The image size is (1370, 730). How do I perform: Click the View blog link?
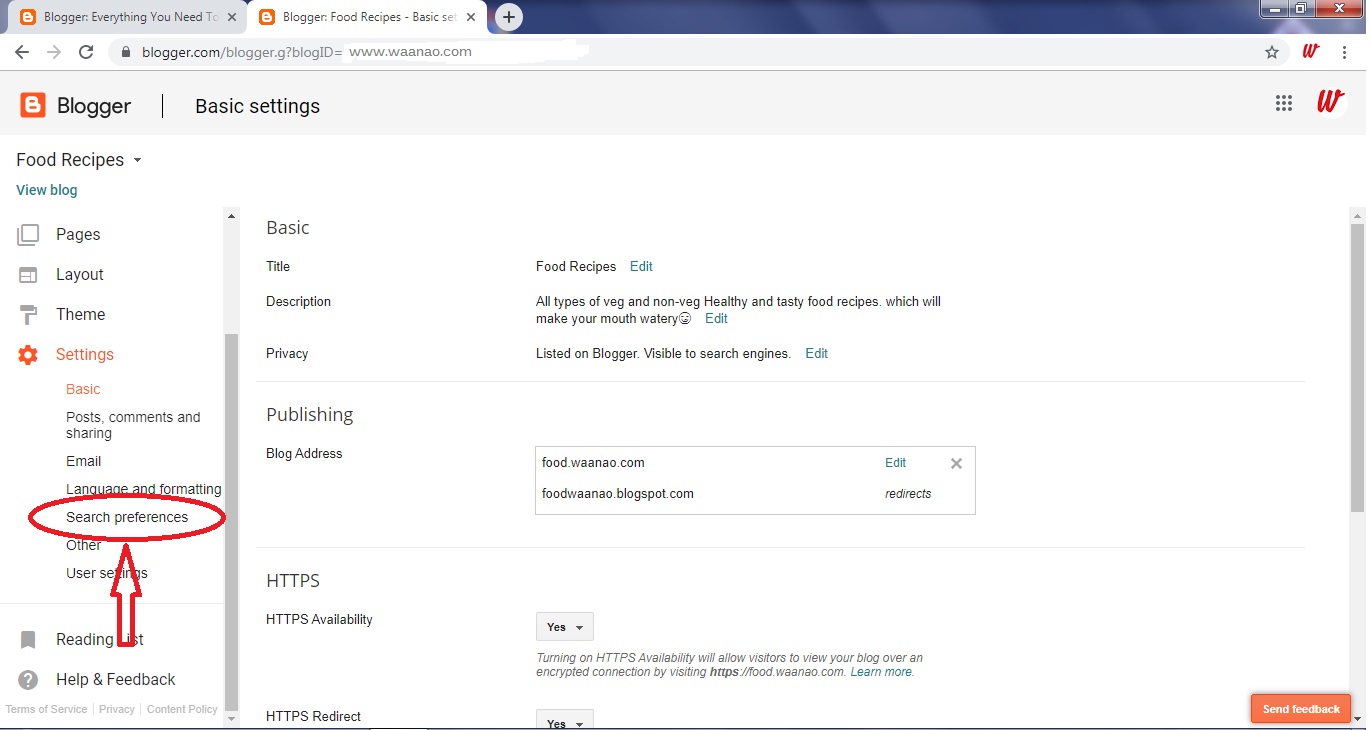point(47,190)
